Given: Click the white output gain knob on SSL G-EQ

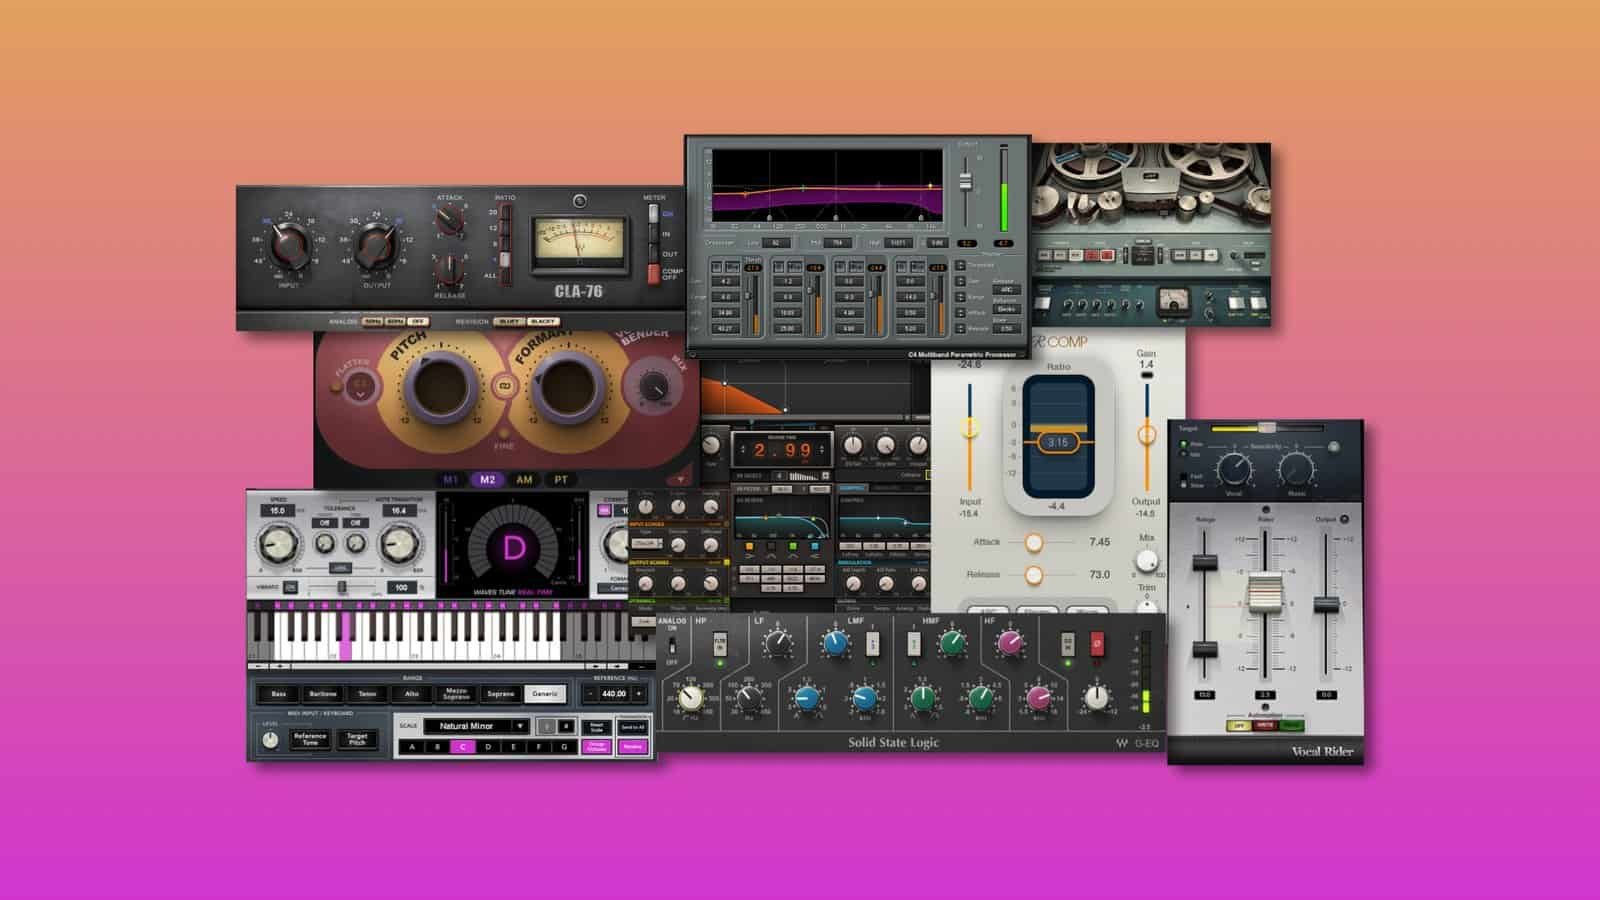Looking at the screenshot, I should (x=1097, y=697).
